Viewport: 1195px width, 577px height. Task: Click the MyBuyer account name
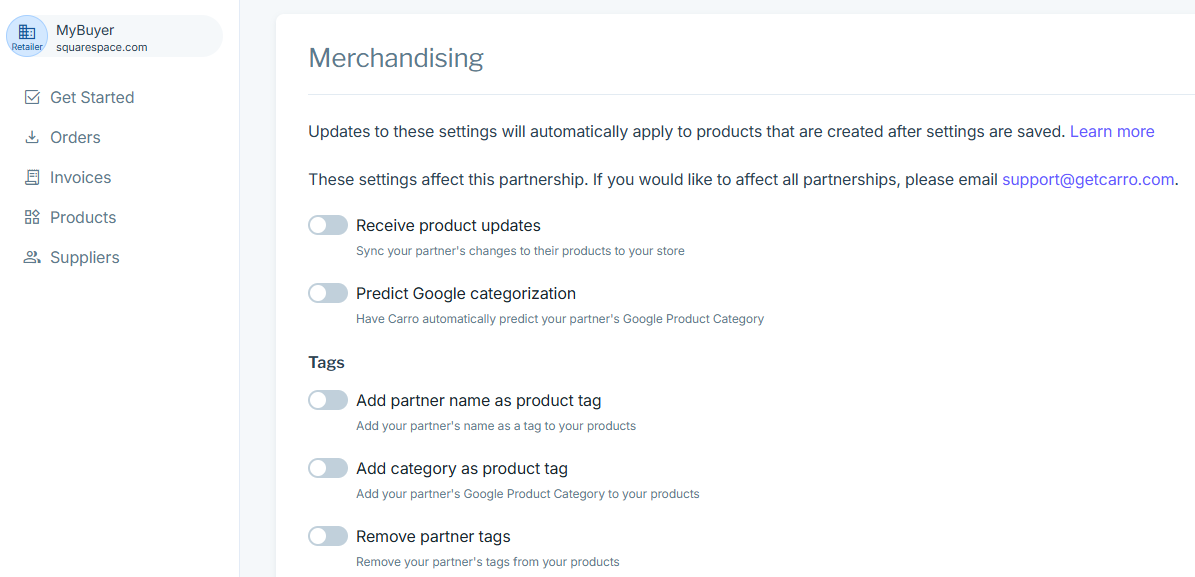tap(85, 30)
